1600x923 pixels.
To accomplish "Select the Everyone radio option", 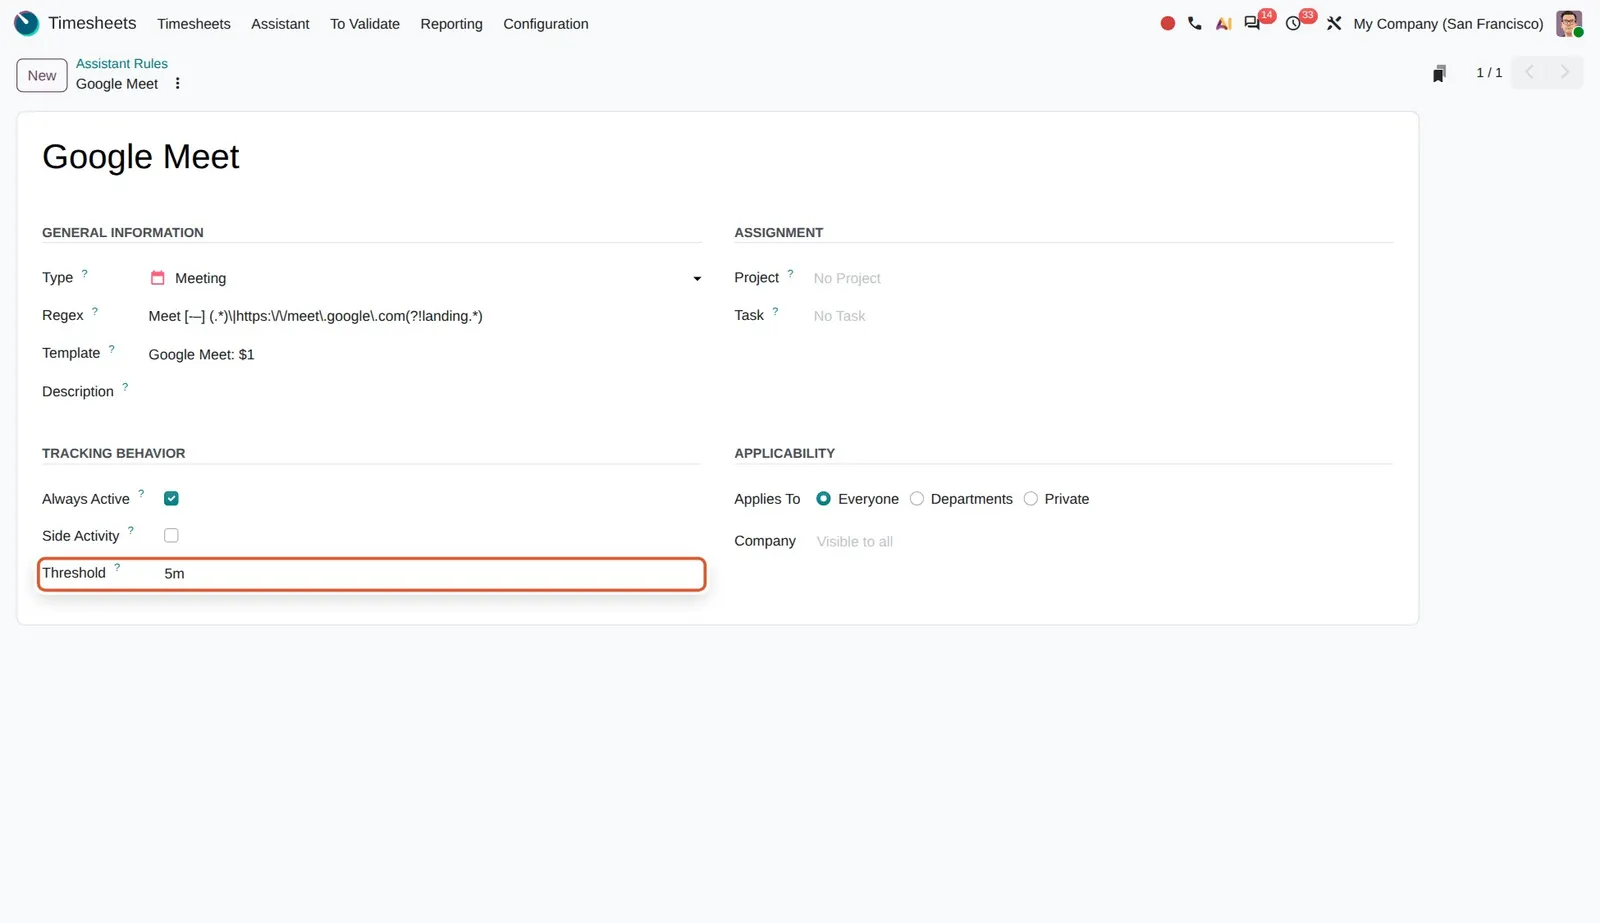I will tap(823, 498).
